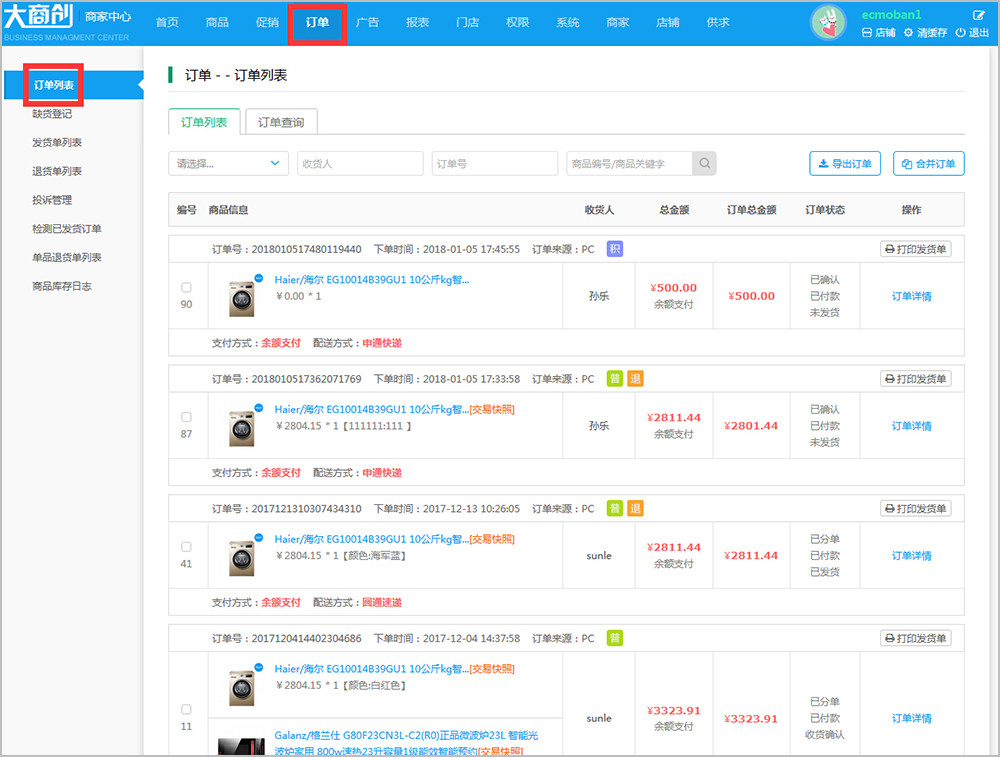This screenshot has height=757, width=1000.
Task: Click the 导出订单 button
Action: 845,163
